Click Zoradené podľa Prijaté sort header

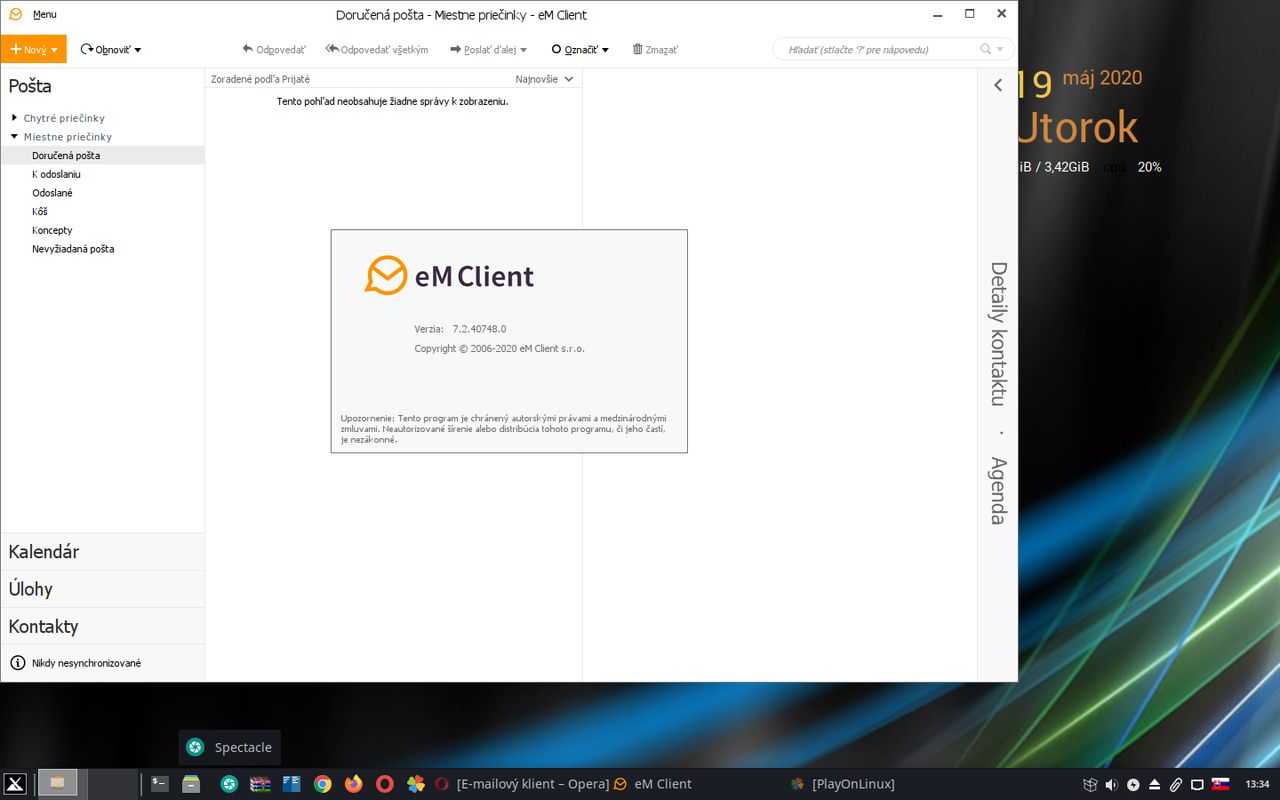pyautogui.click(x=260, y=79)
